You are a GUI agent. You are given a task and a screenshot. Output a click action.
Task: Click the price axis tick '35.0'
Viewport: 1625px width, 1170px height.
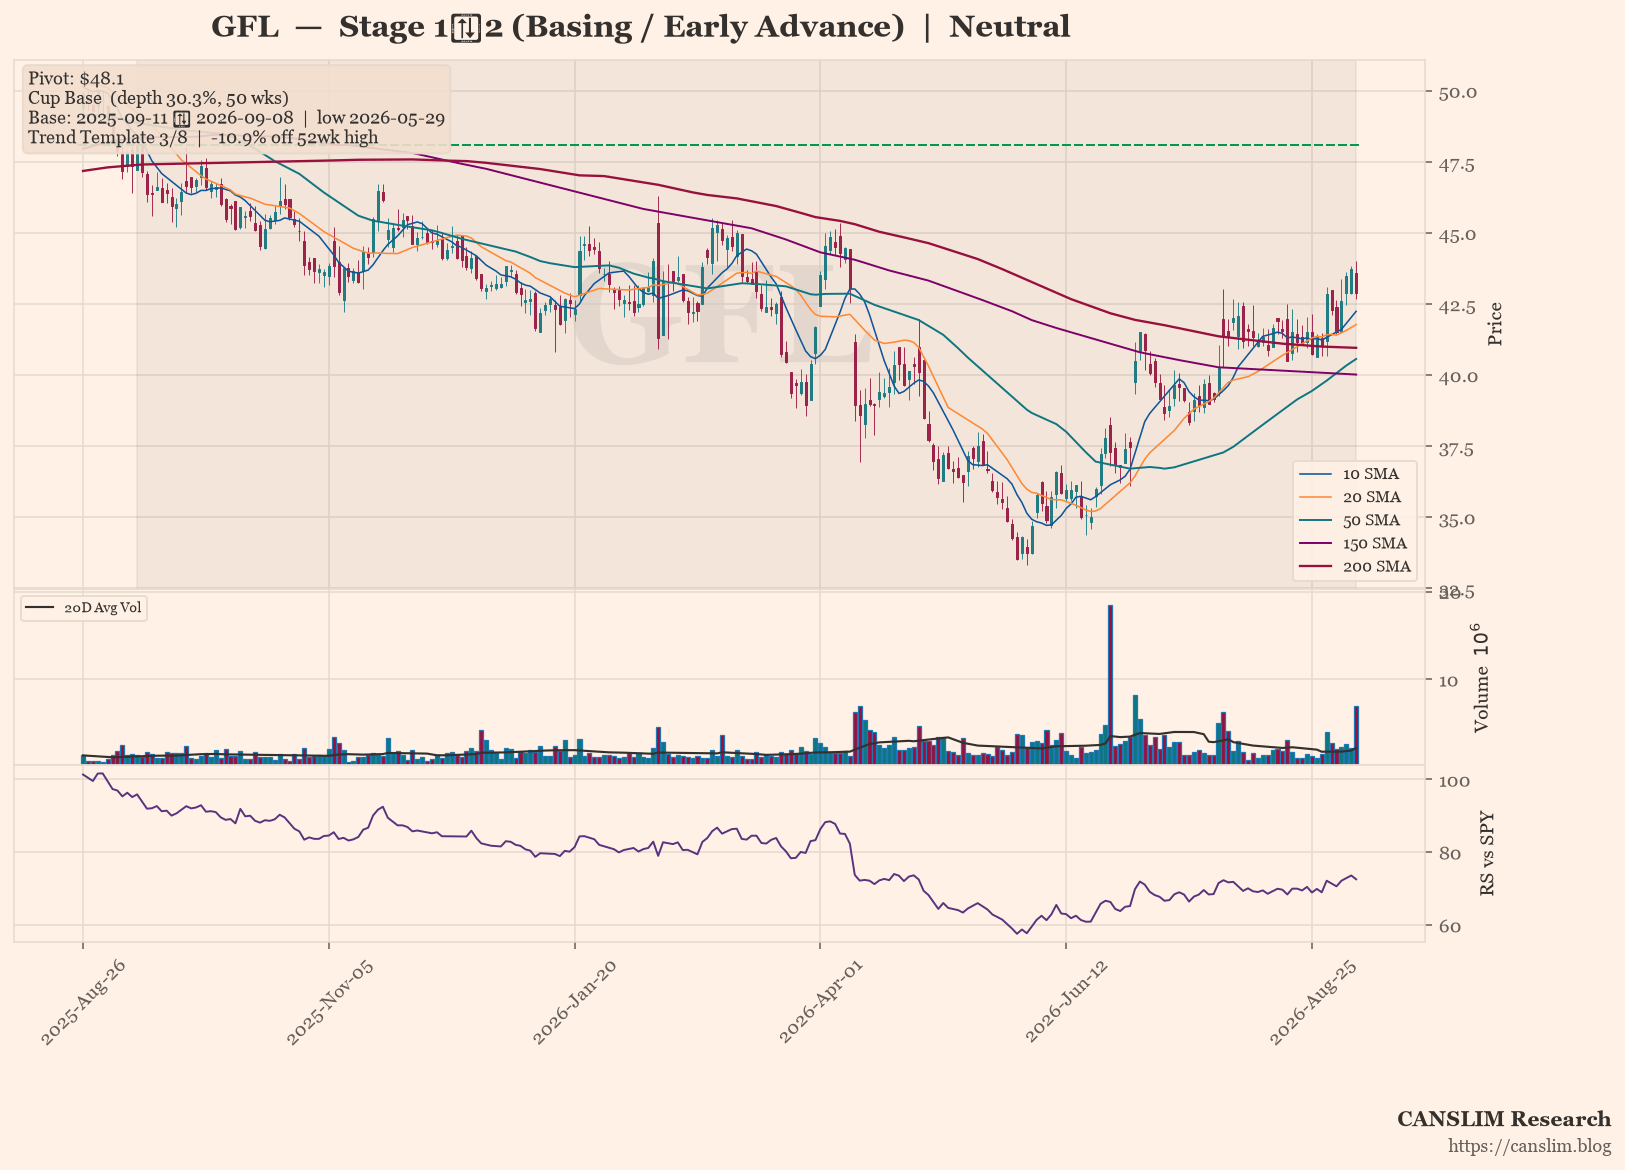click(x=1457, y=520)
